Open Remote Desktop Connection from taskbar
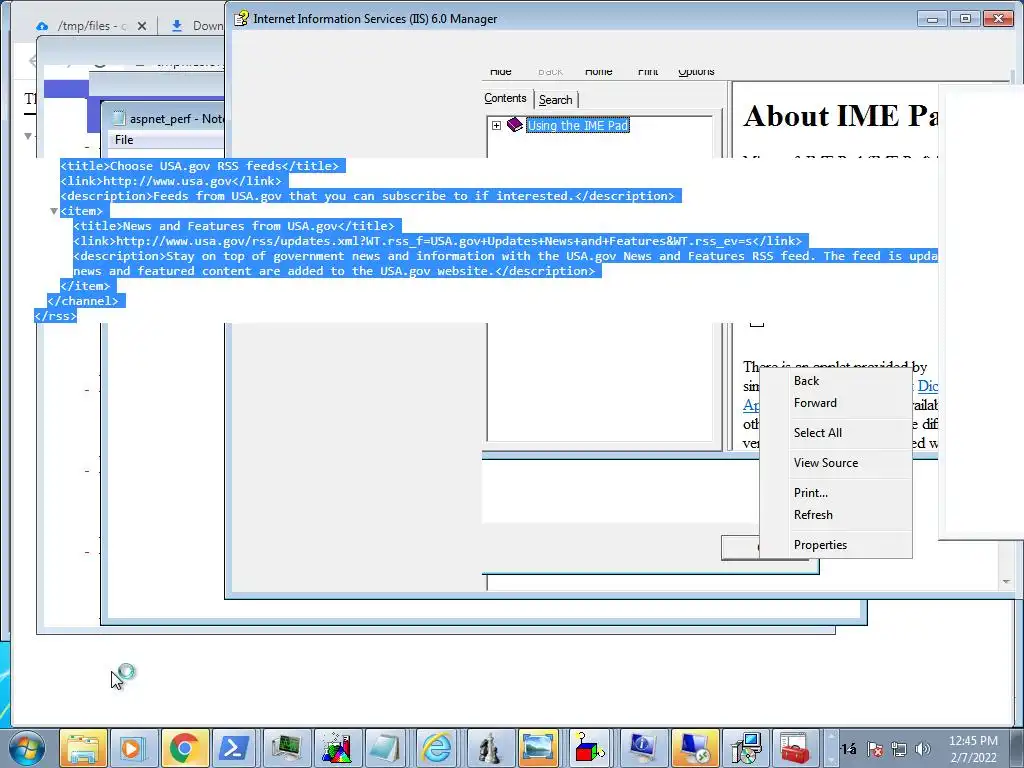Screen dimensions: 1024x768 click(x=694, y=748)
